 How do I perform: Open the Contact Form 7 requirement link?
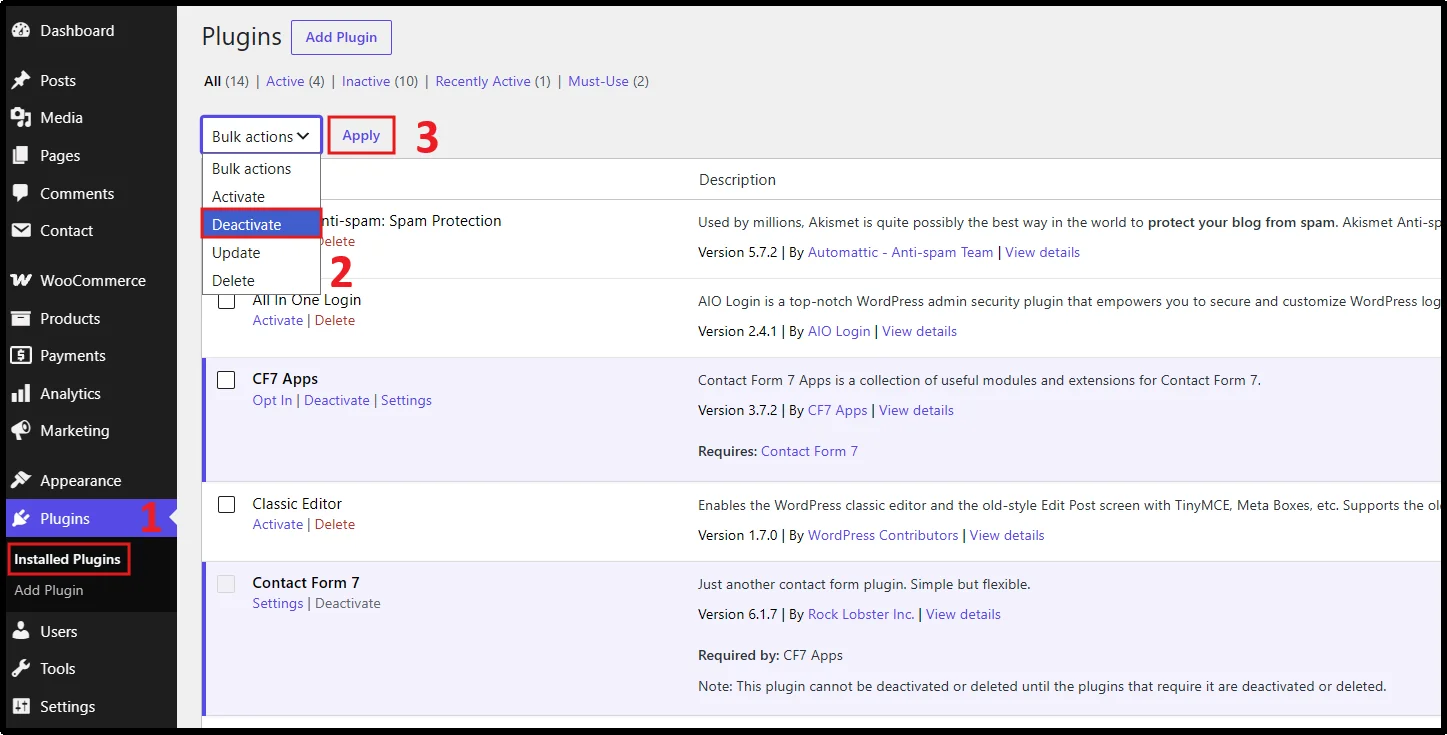pyautogui.click(x=809, y=452)
